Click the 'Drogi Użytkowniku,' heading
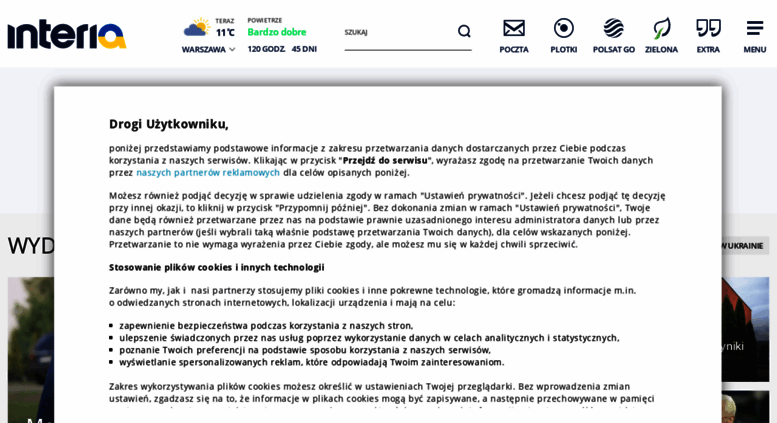777x423 pixels. coord(168,124)
